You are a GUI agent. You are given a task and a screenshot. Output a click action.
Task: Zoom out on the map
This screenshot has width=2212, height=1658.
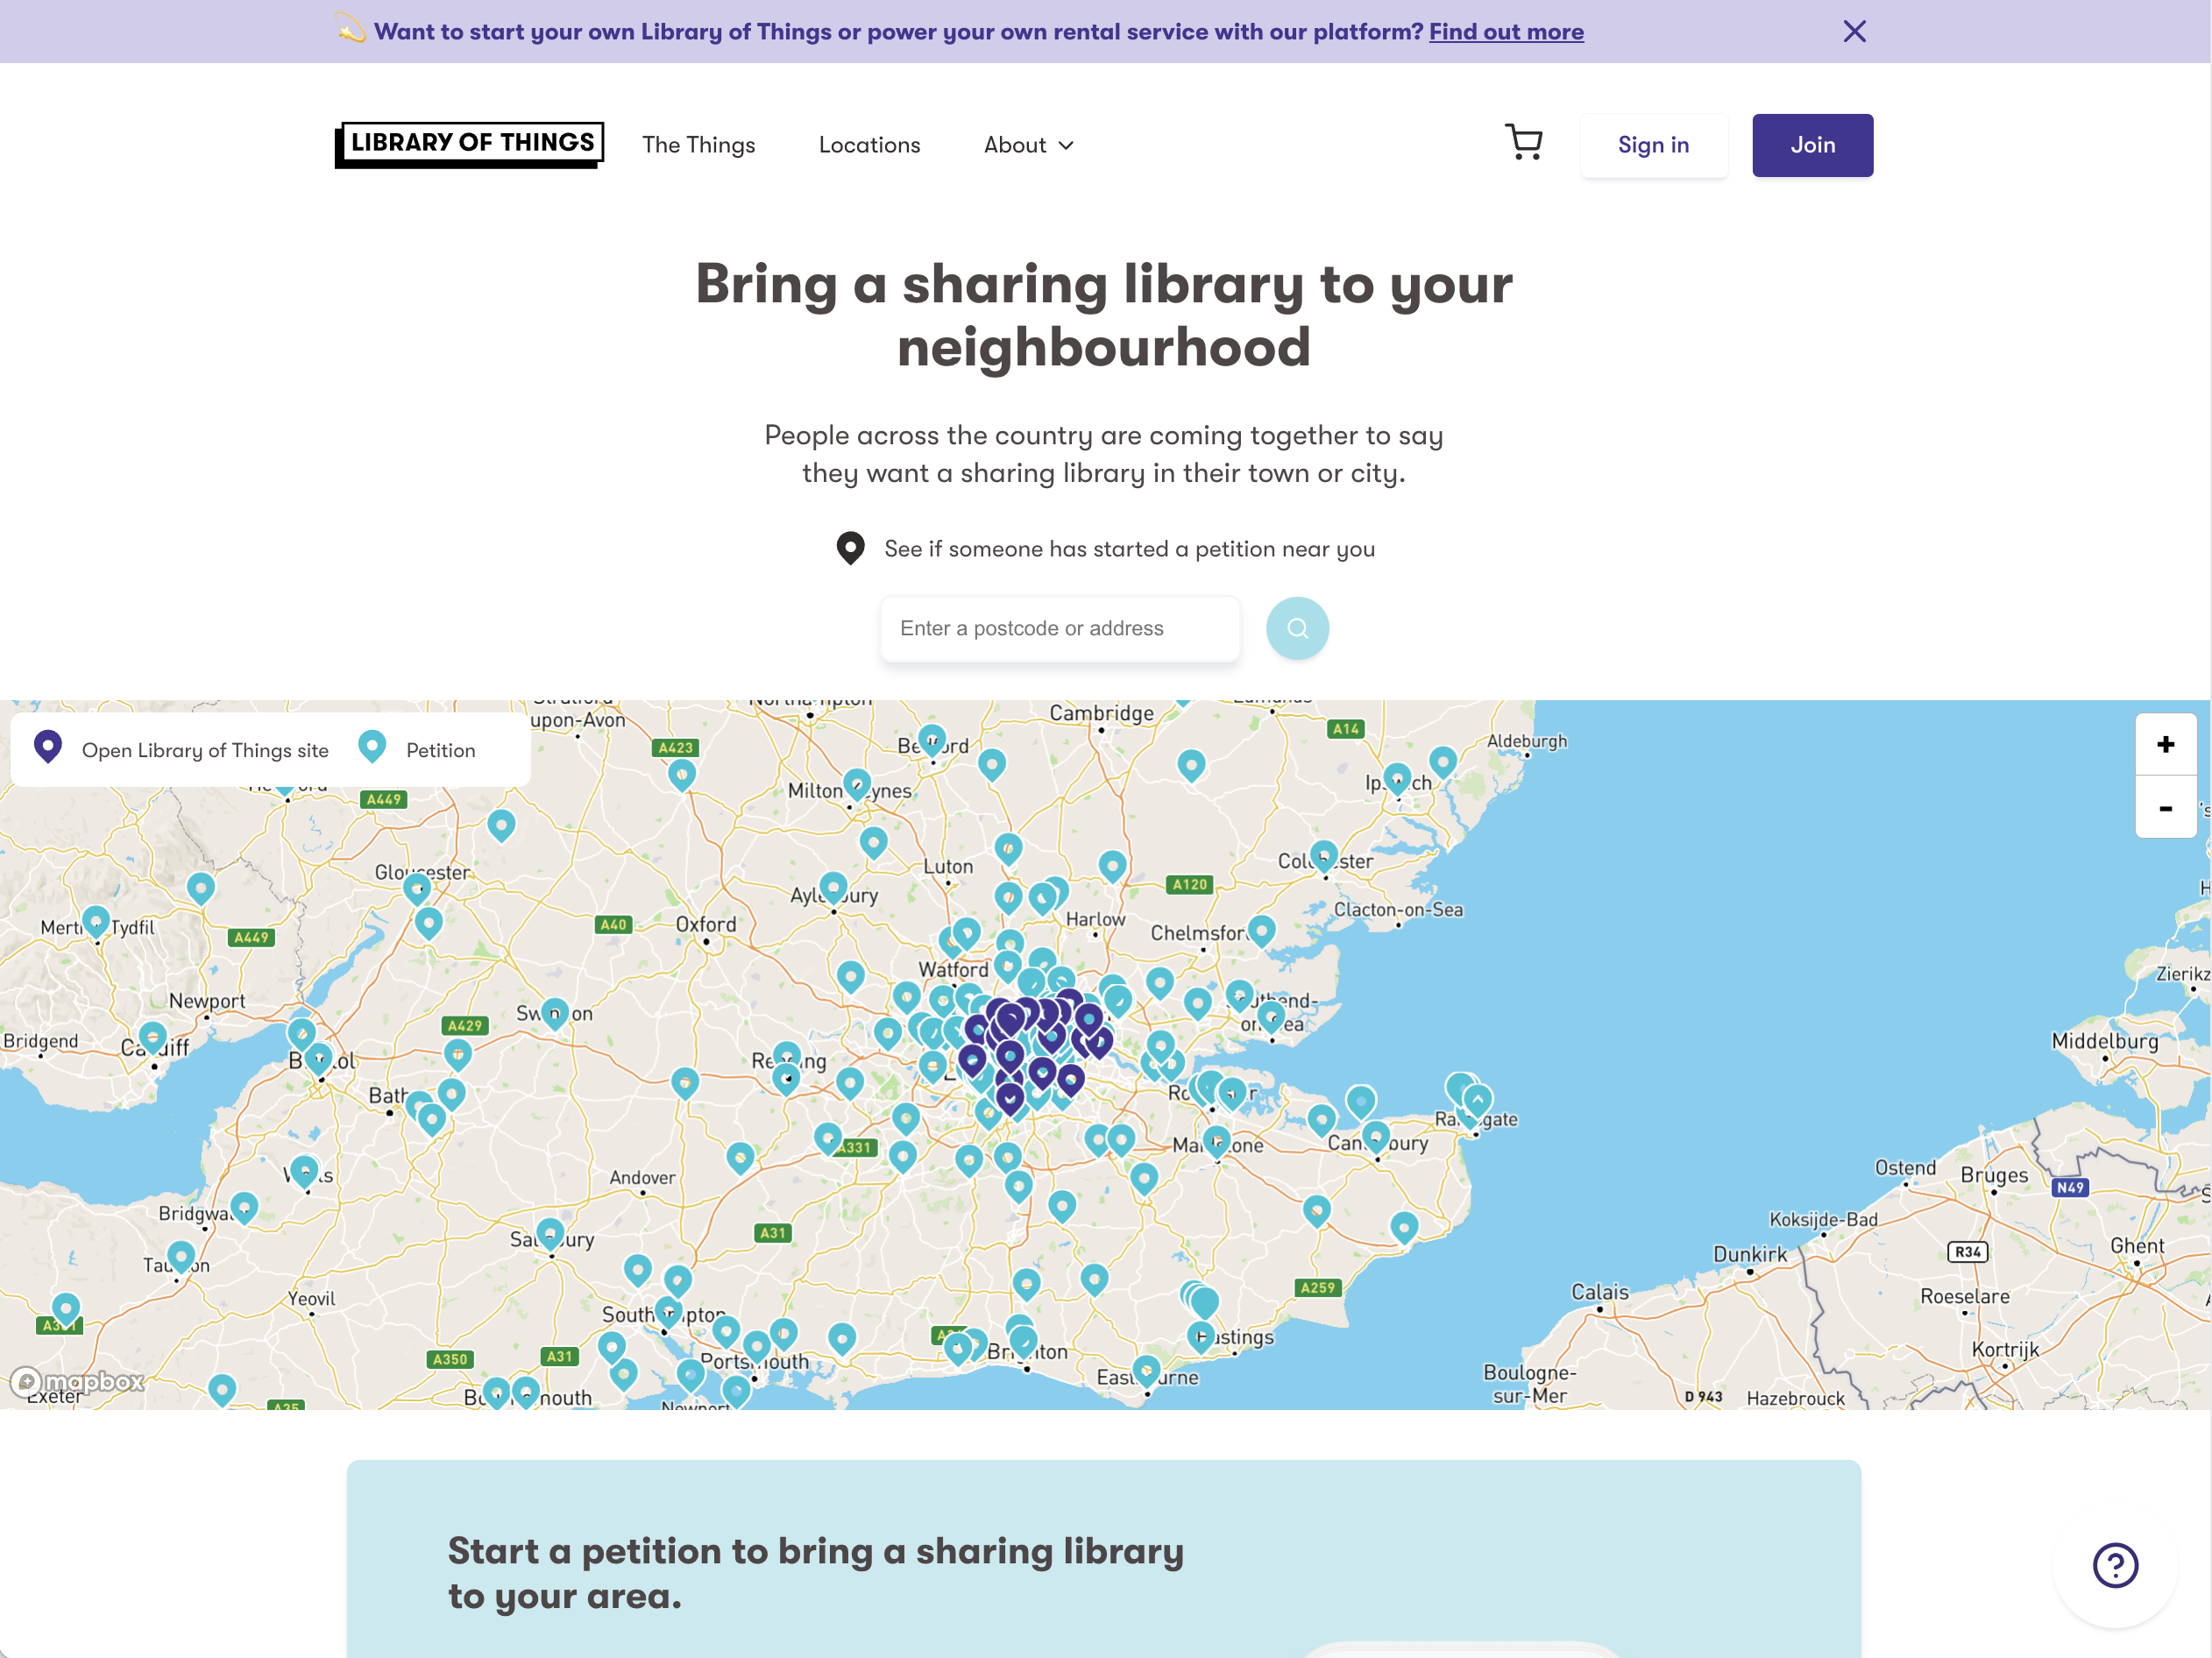tap(2165, 807)
